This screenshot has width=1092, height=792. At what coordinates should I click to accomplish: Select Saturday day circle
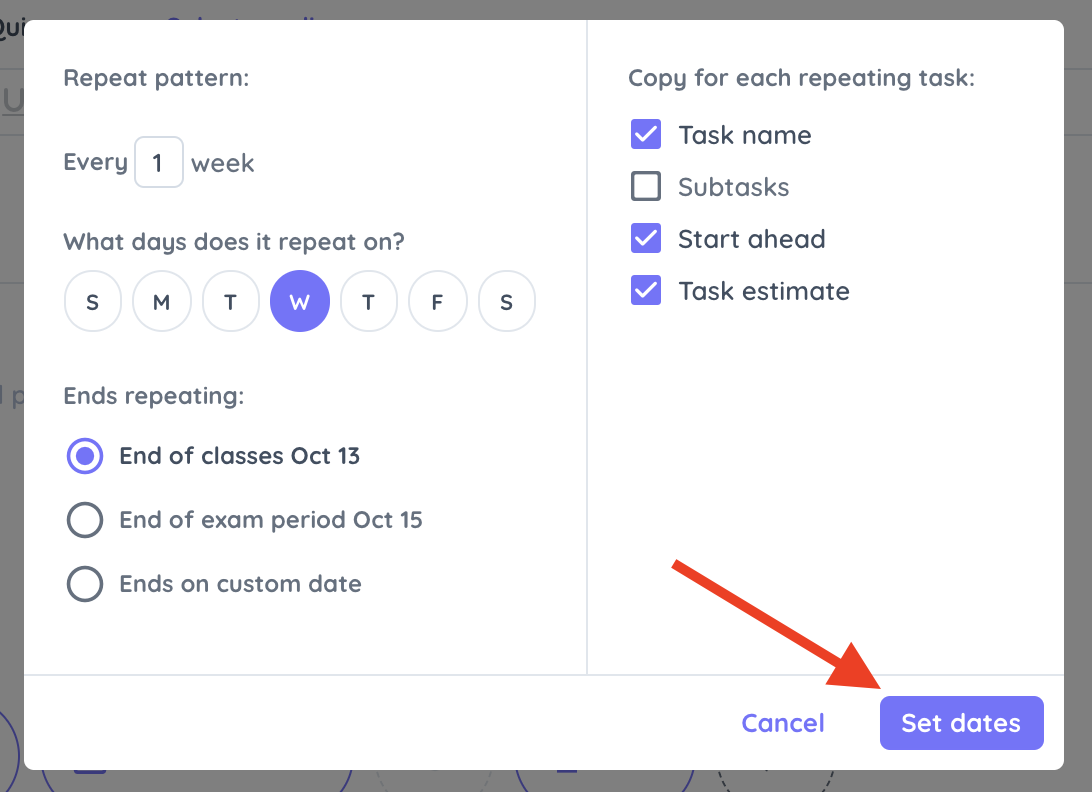pyautogui.click(x=506, y=302)
